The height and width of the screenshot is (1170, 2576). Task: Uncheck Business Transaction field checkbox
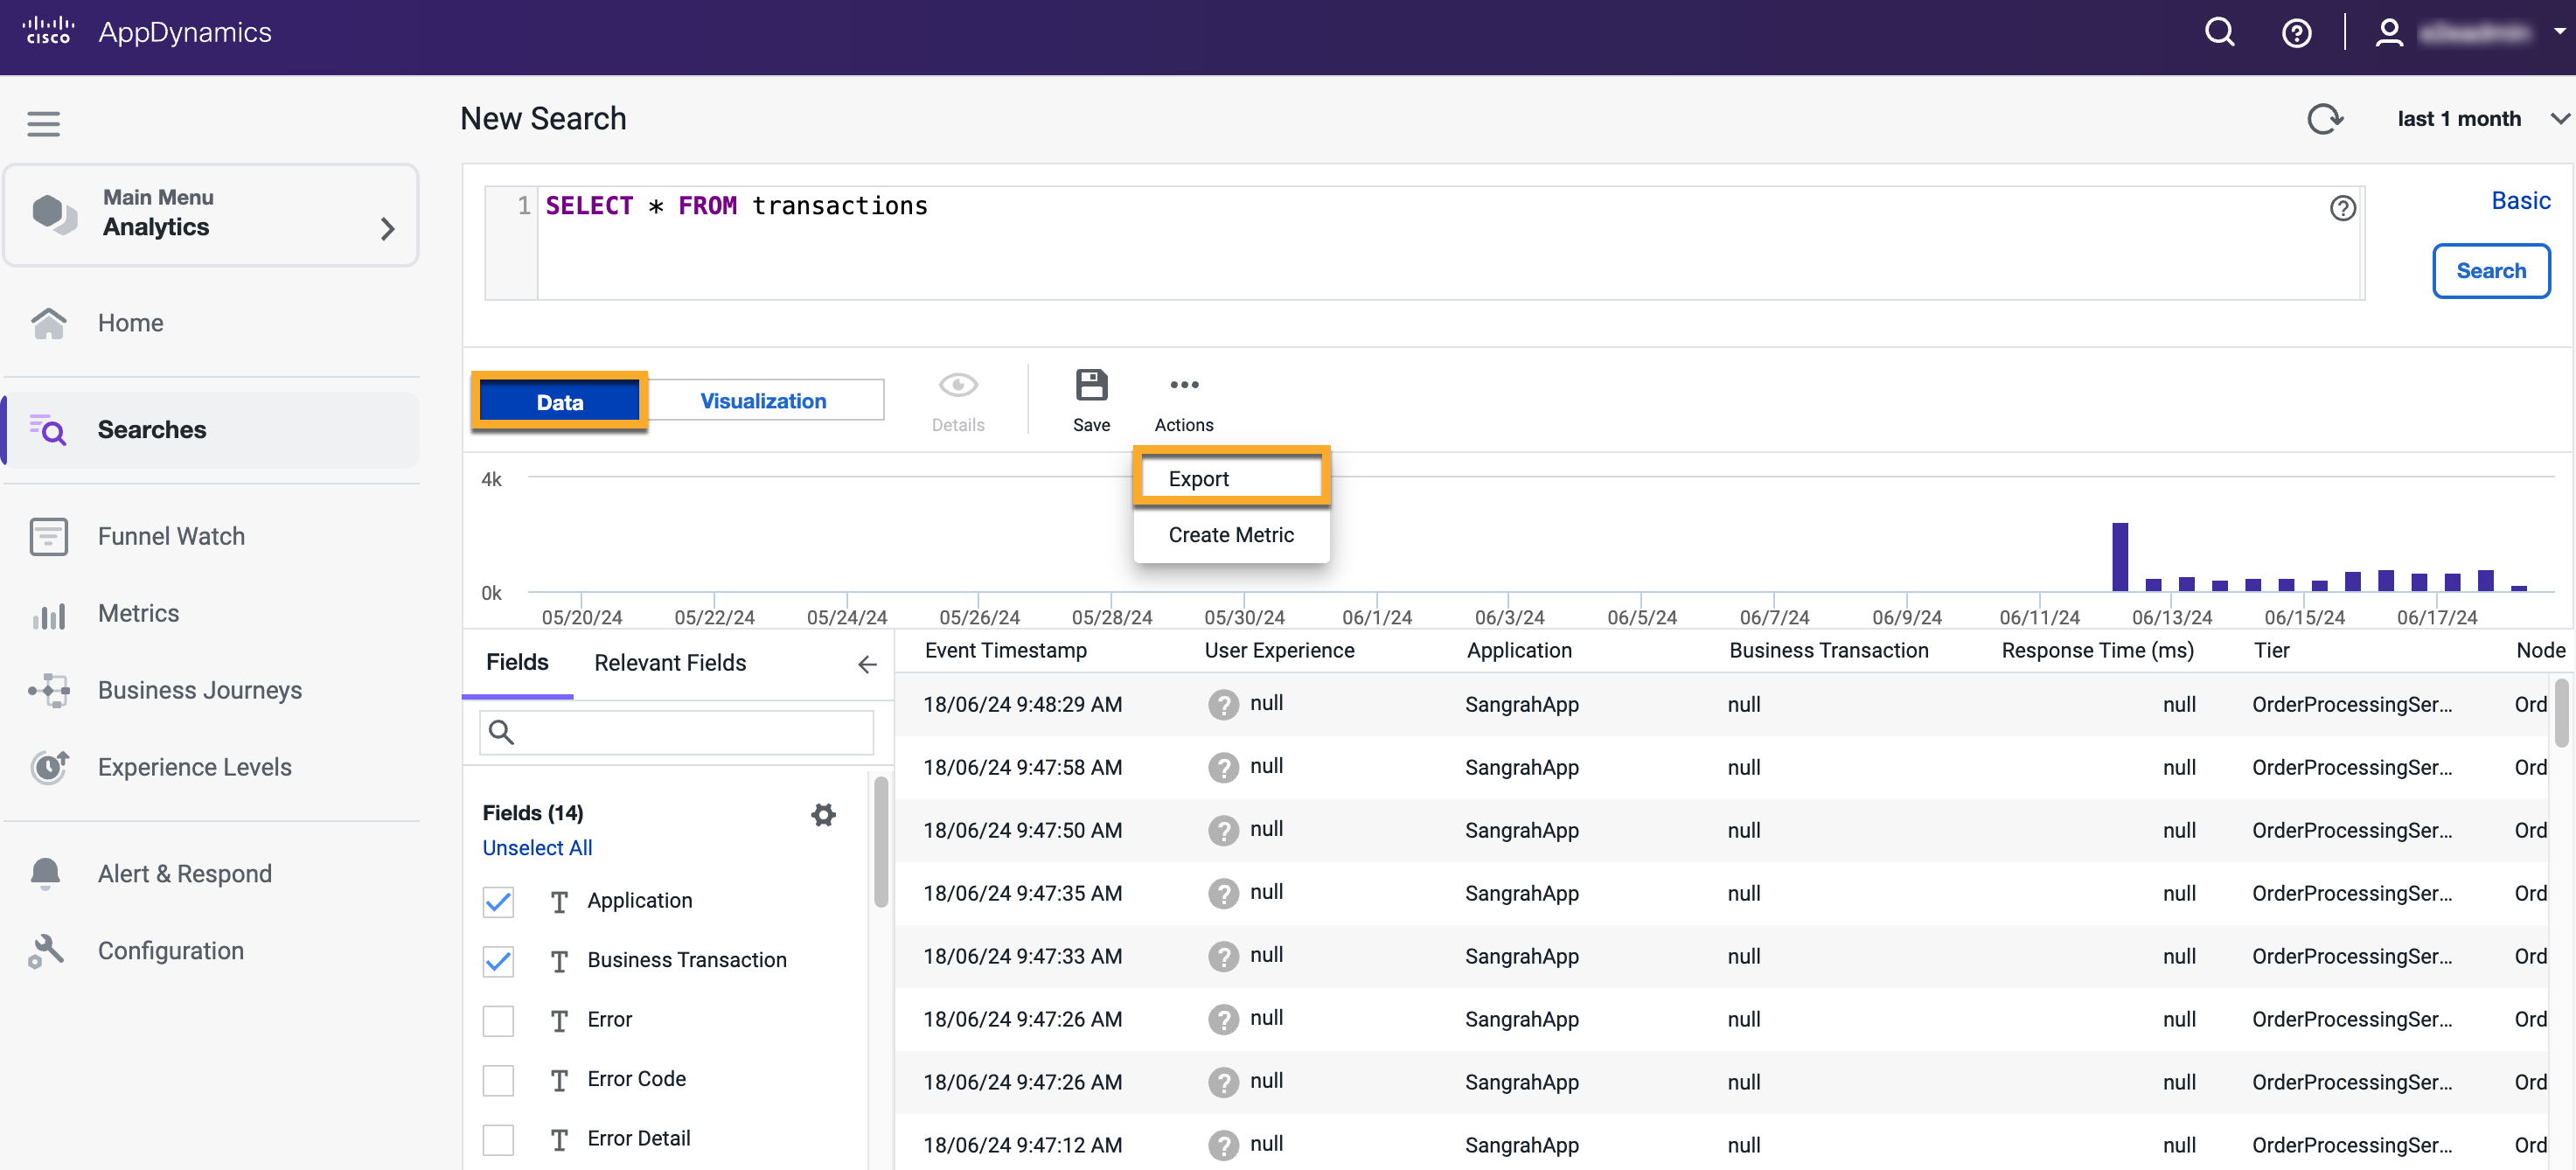tap(498, 960)
